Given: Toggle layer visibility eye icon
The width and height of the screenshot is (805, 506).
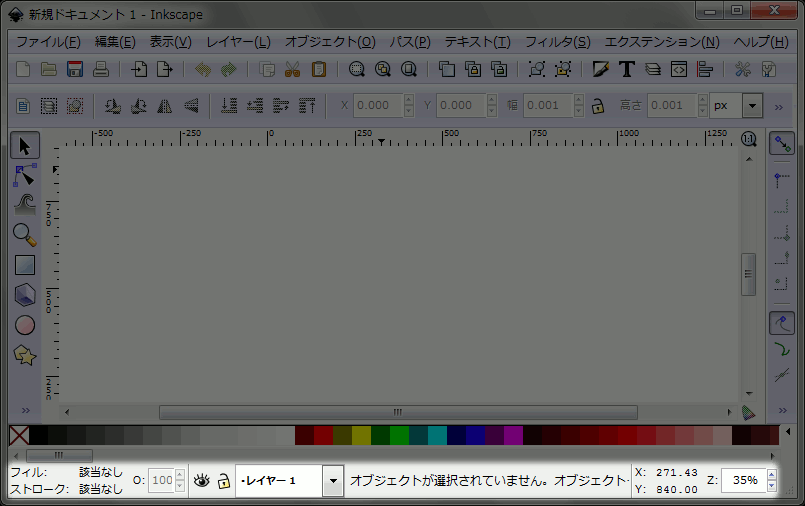Looking at the screenshot, I should 202,481.
